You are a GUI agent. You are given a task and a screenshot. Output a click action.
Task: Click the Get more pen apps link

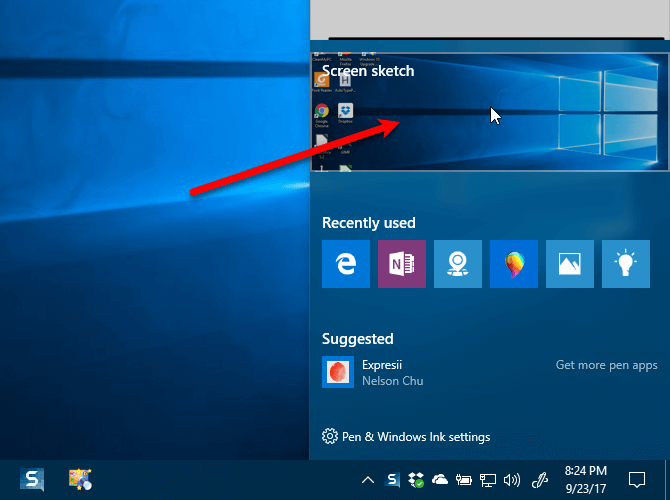[606, 365]
